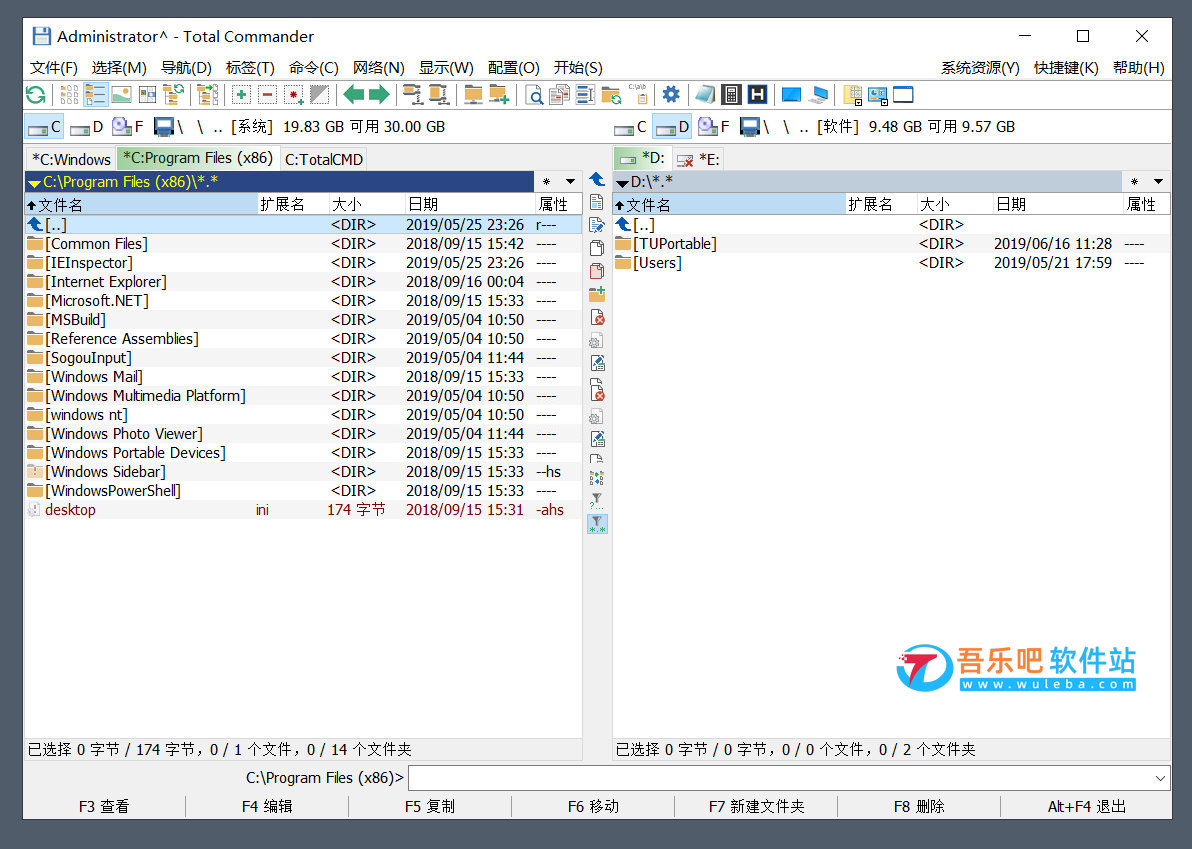Click the select group plus icon

coord(241,95)
